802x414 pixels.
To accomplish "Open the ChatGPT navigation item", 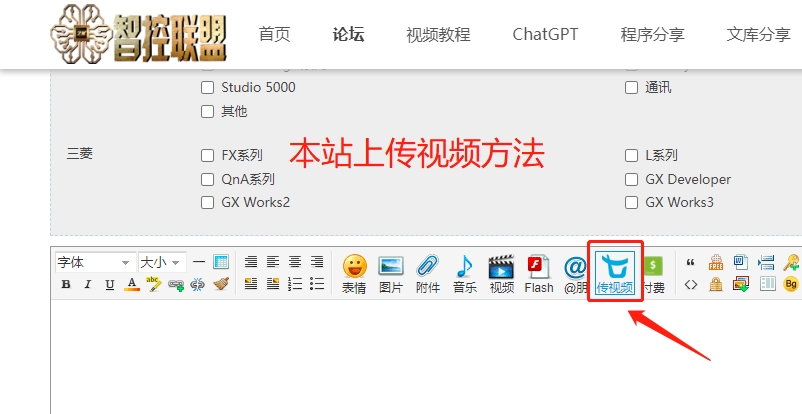I will (x=545, y=35).
